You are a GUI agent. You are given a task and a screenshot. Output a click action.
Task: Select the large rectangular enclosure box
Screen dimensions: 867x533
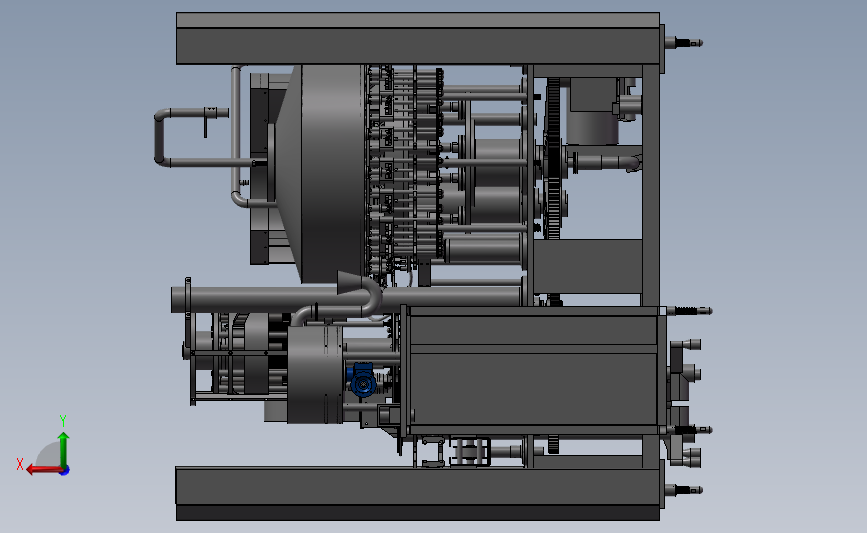[533, 371]
